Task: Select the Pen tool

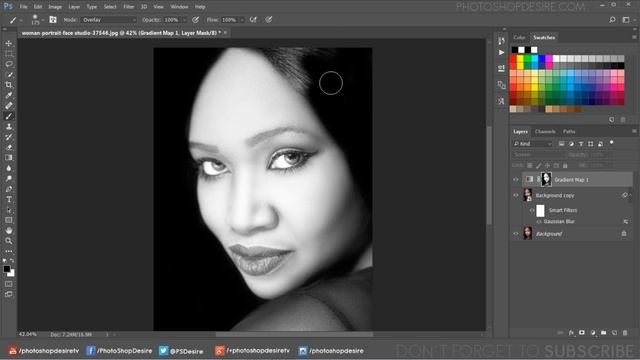Action: tap(9, 189)
